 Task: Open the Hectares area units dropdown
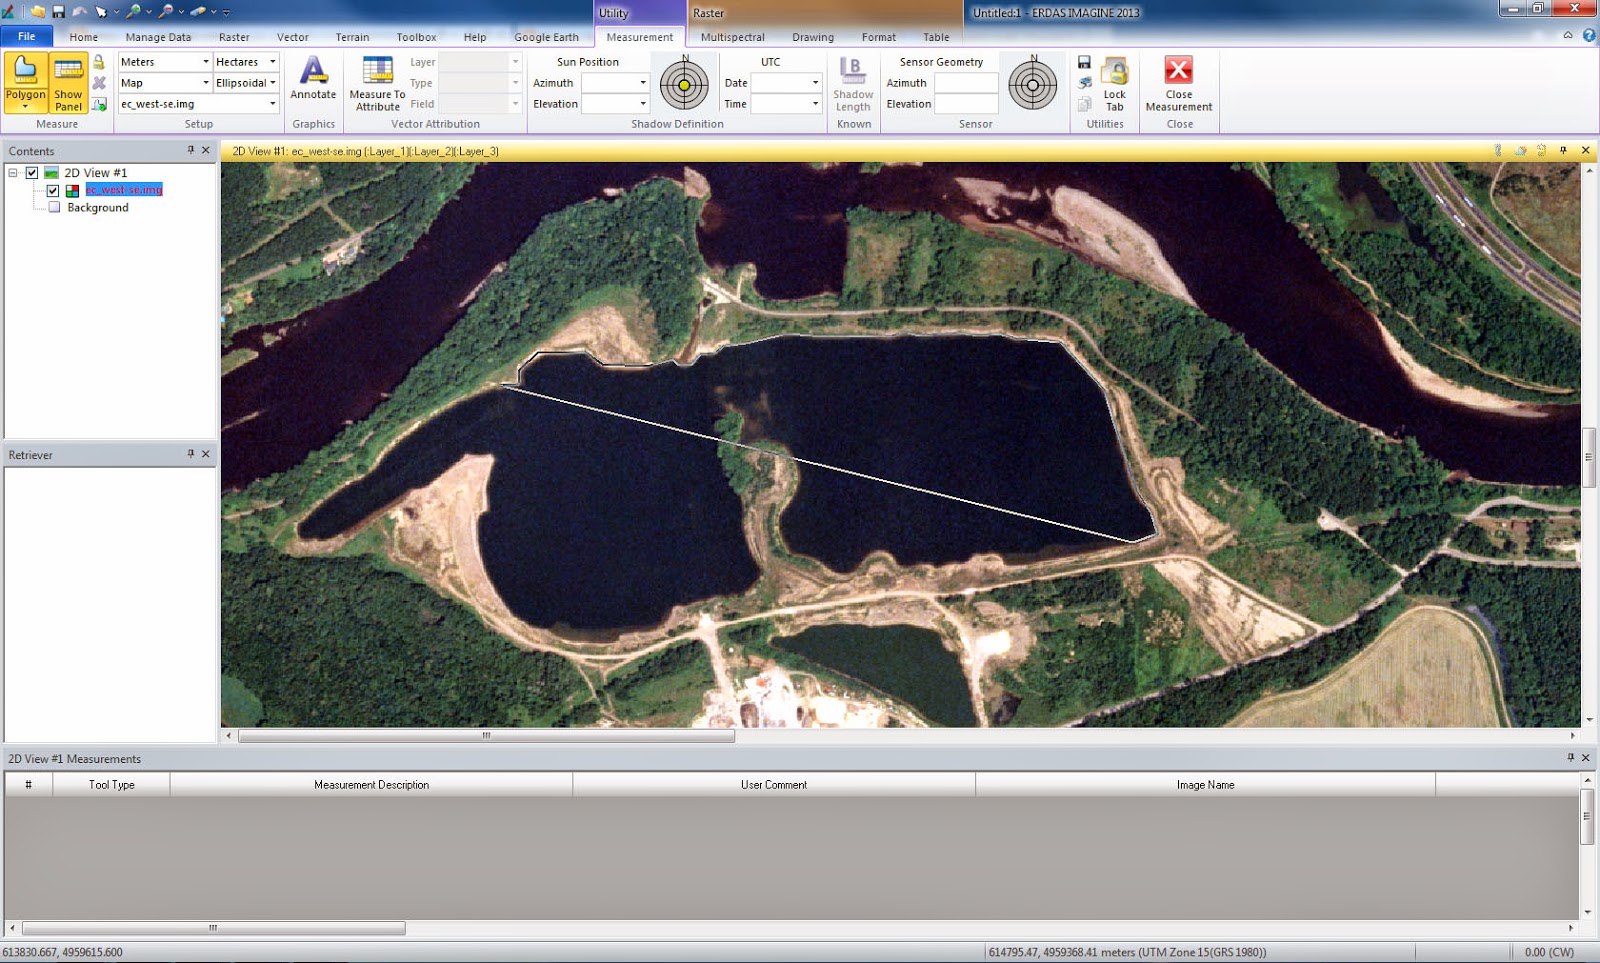272,62
